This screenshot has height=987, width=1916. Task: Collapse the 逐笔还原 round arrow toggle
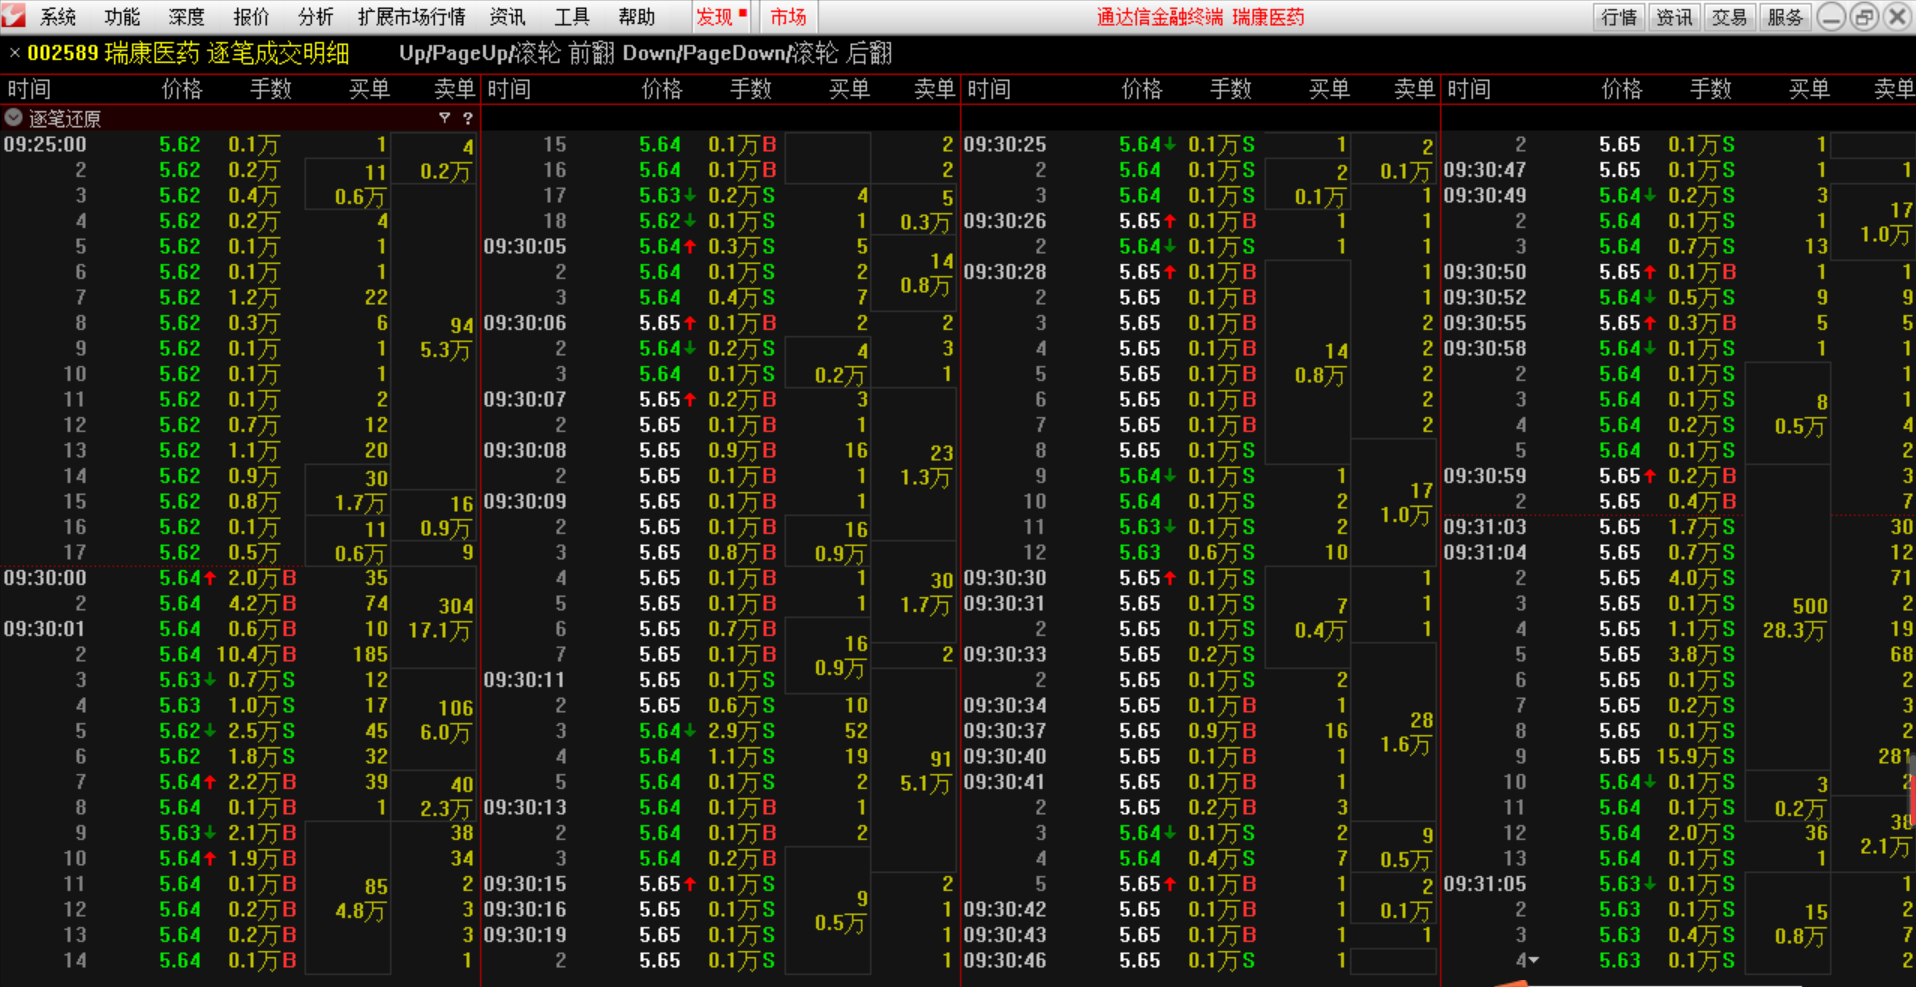tap(14, 118)
